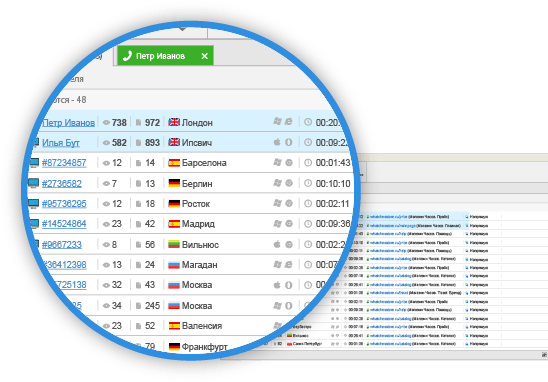
Task: Open visitor link Петр Иванов
Action: click(x=68, y=123)
